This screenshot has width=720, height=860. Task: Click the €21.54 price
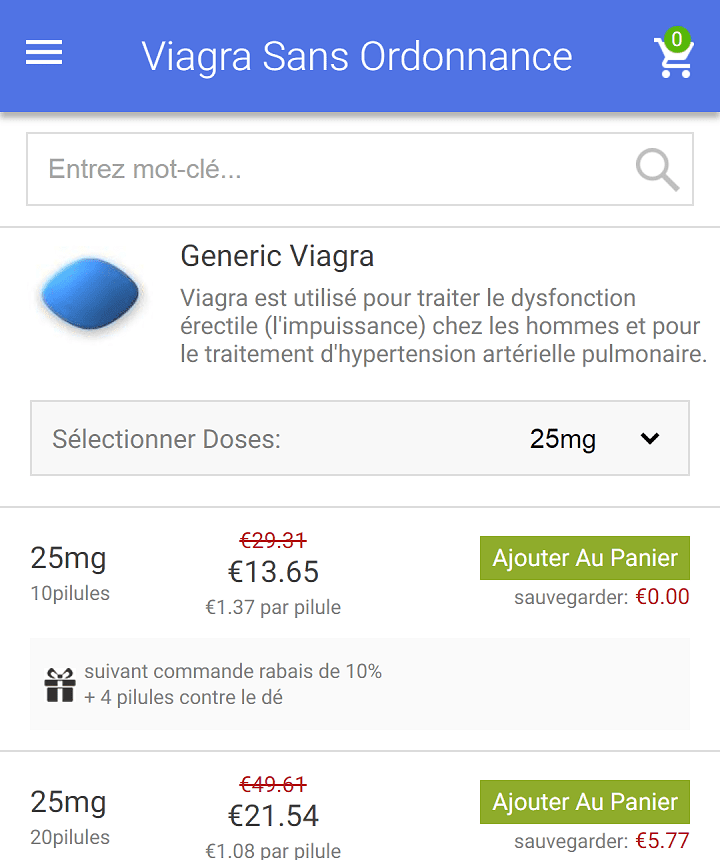[273, 816]
